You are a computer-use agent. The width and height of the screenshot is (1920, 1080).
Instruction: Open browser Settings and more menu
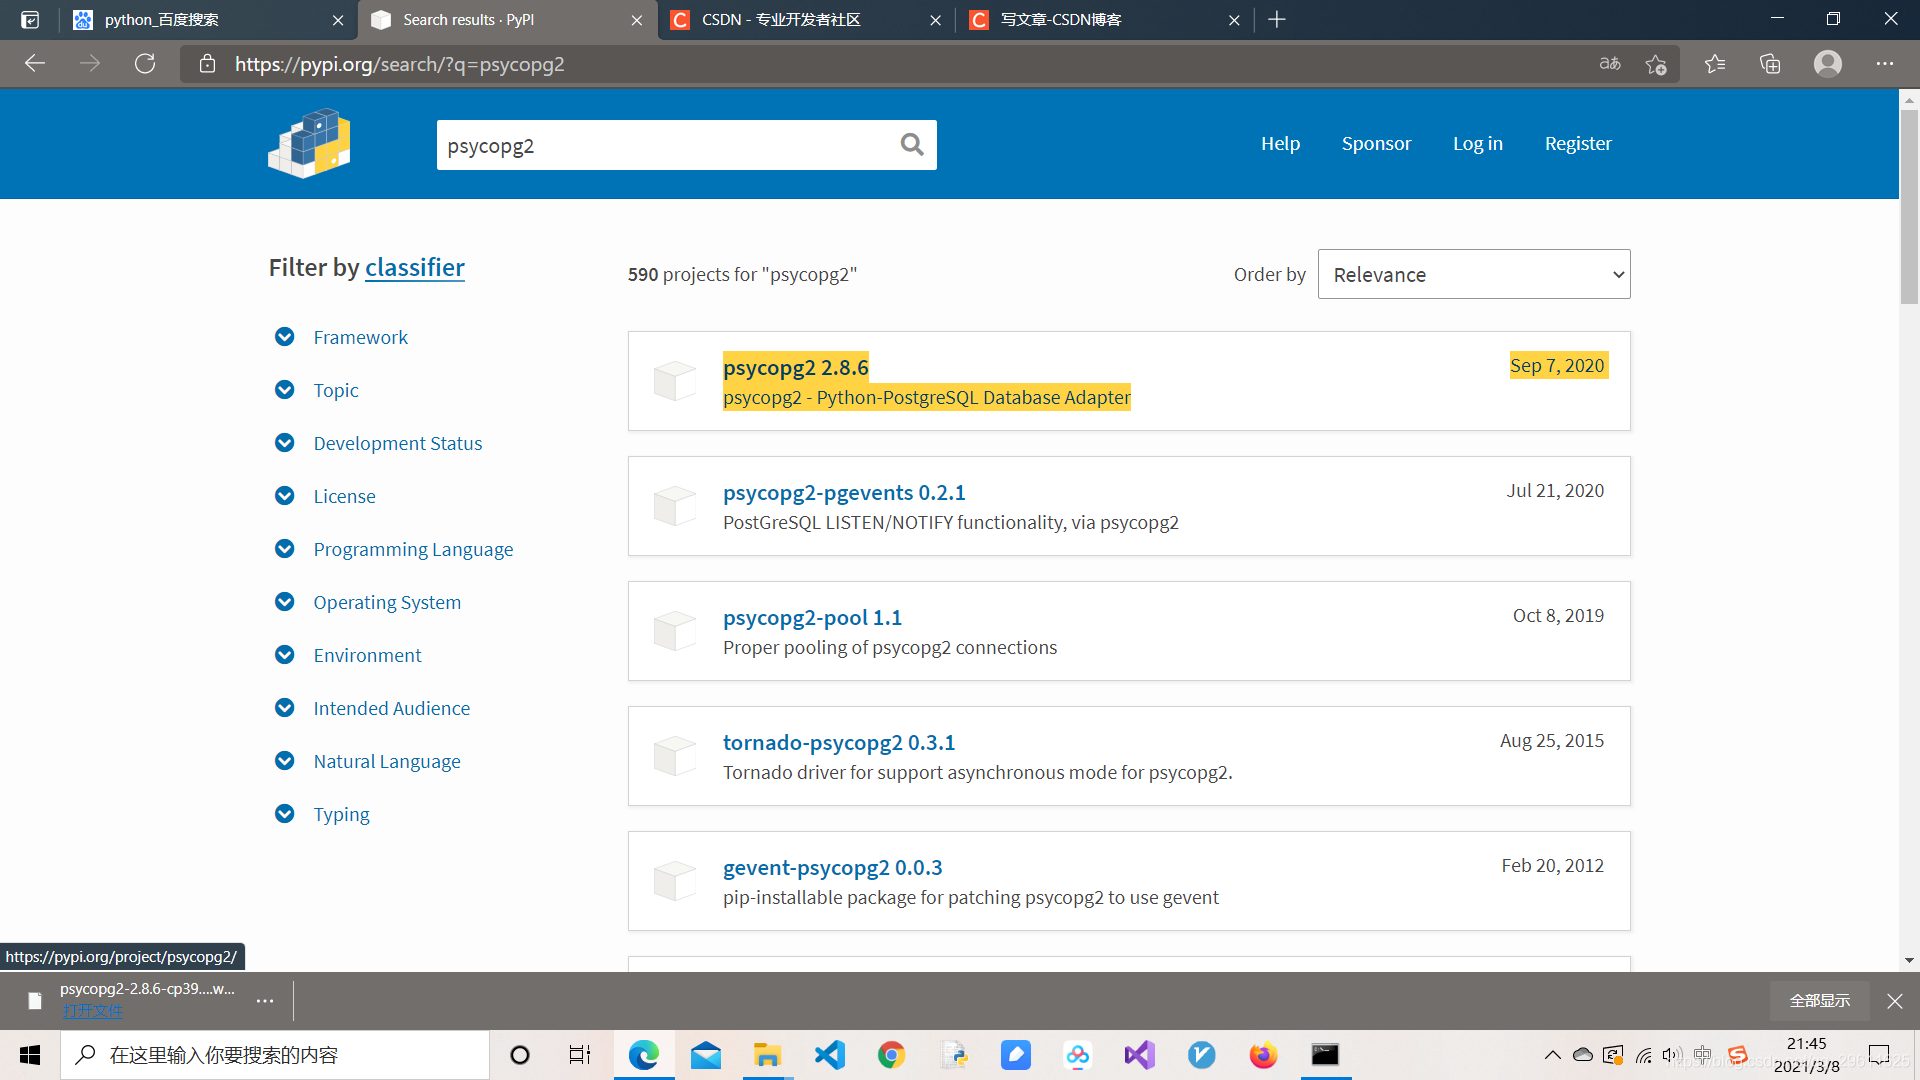(x=1884, y=64)
